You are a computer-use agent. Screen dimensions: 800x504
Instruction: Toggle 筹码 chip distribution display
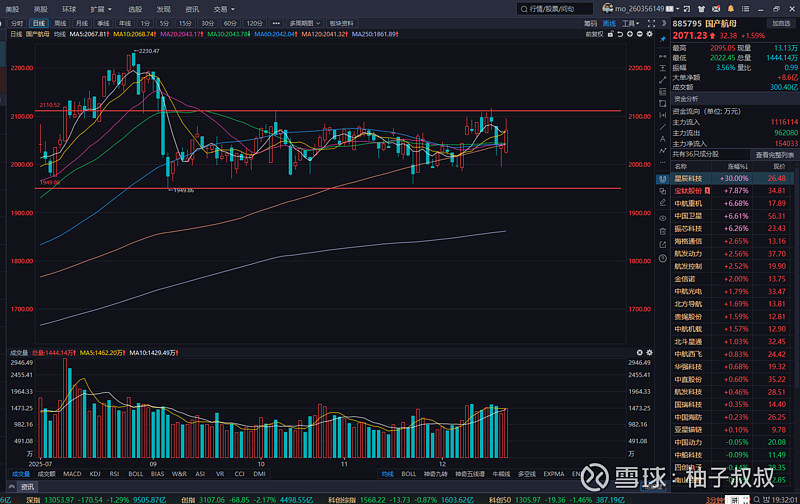tap(590, 21)
